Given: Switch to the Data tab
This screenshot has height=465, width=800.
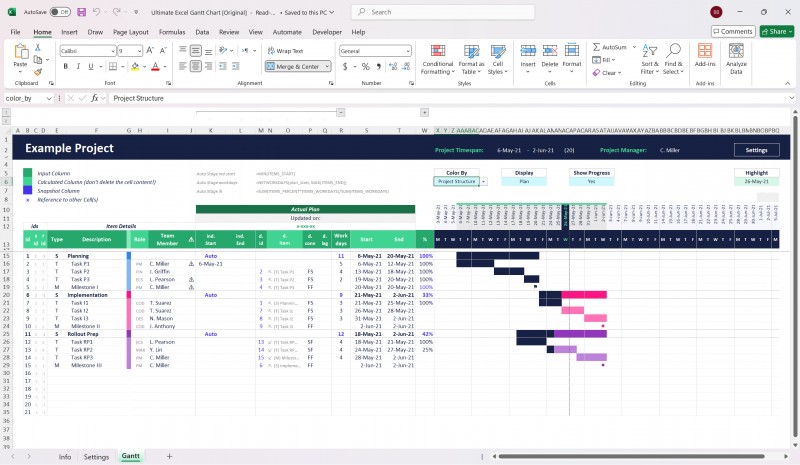Looking at the screenshot, I should (202, 32).
